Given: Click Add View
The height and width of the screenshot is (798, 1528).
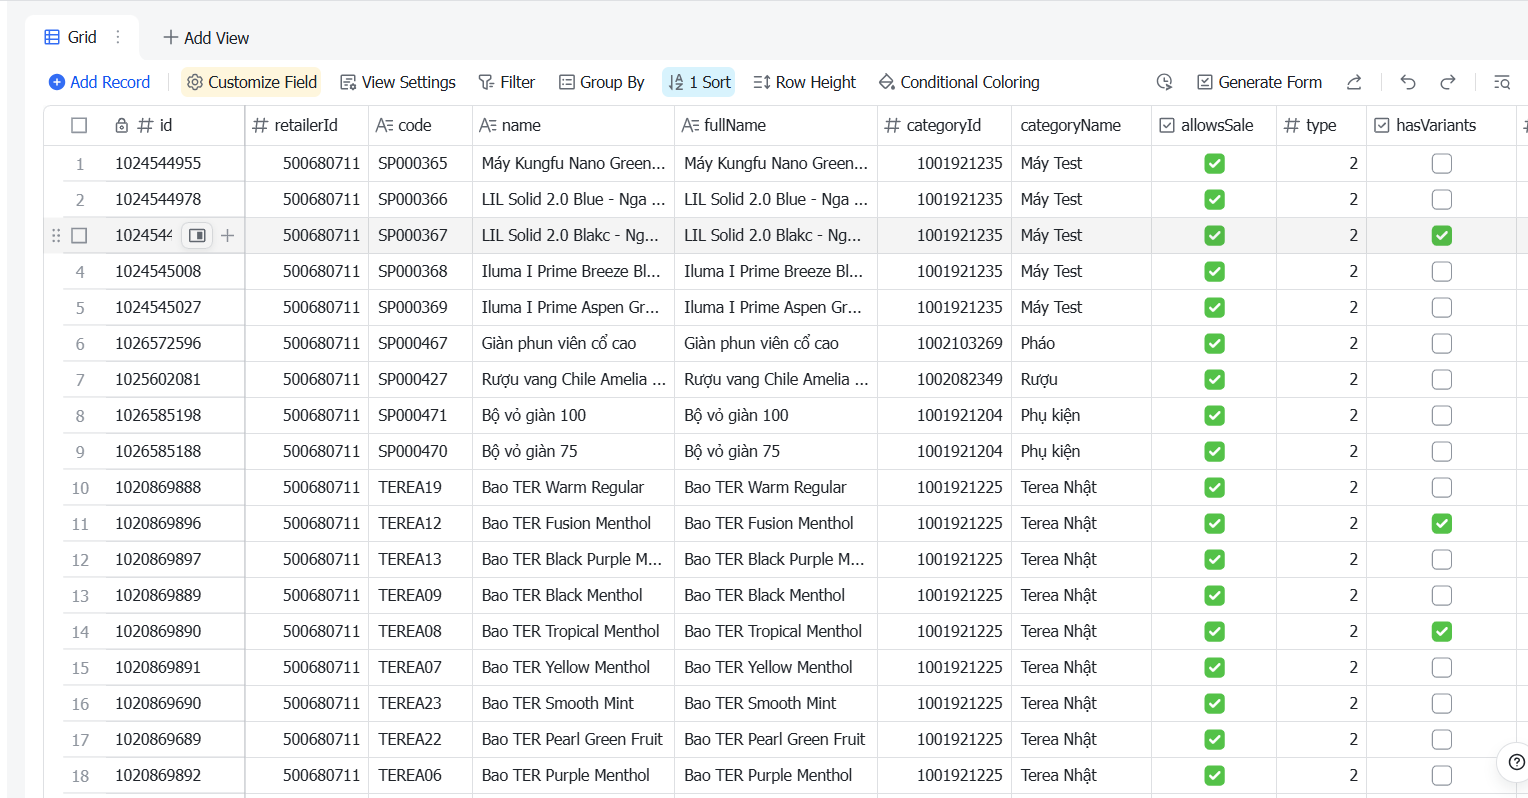Looking at the screenshot, I should coord(206,37).
